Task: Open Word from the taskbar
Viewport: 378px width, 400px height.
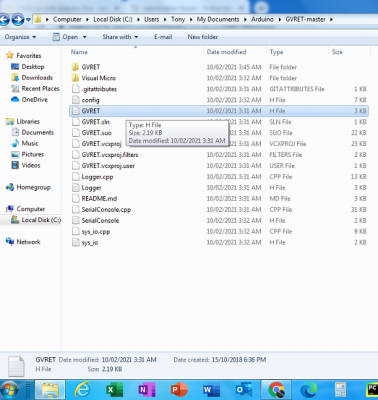Action: [x=212, y=390]
